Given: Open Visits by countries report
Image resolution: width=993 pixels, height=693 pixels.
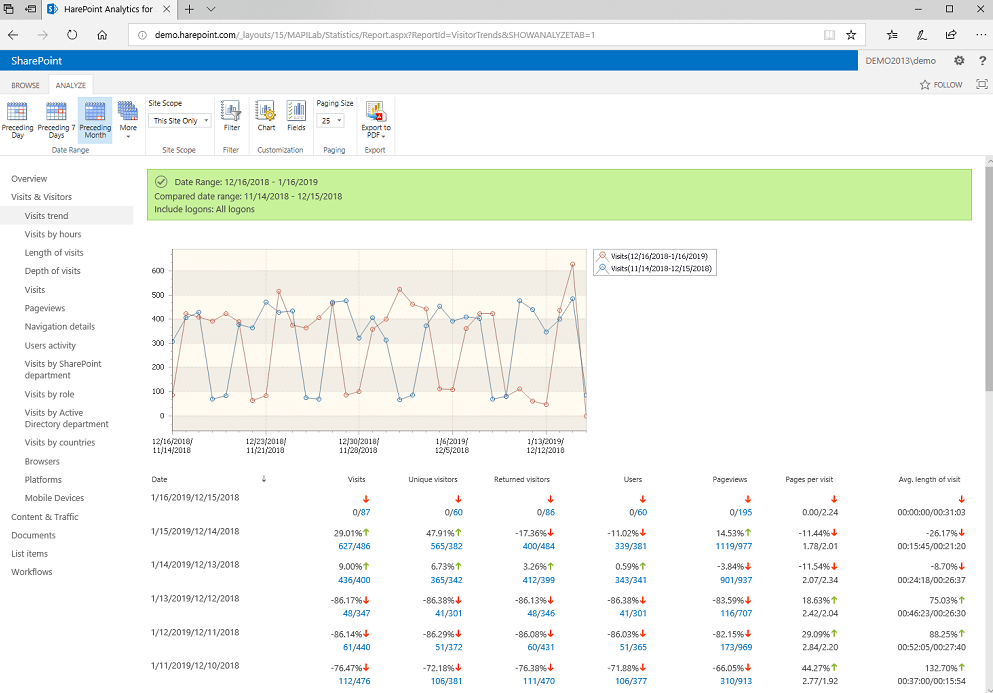Looking at the screenshot, I should coord(60,443).
